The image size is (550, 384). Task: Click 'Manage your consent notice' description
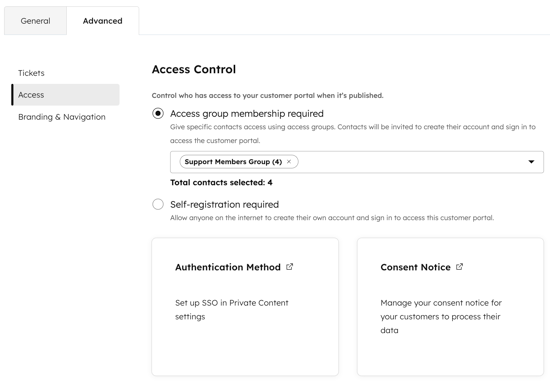pyautogui.click(x=441, y=316)
